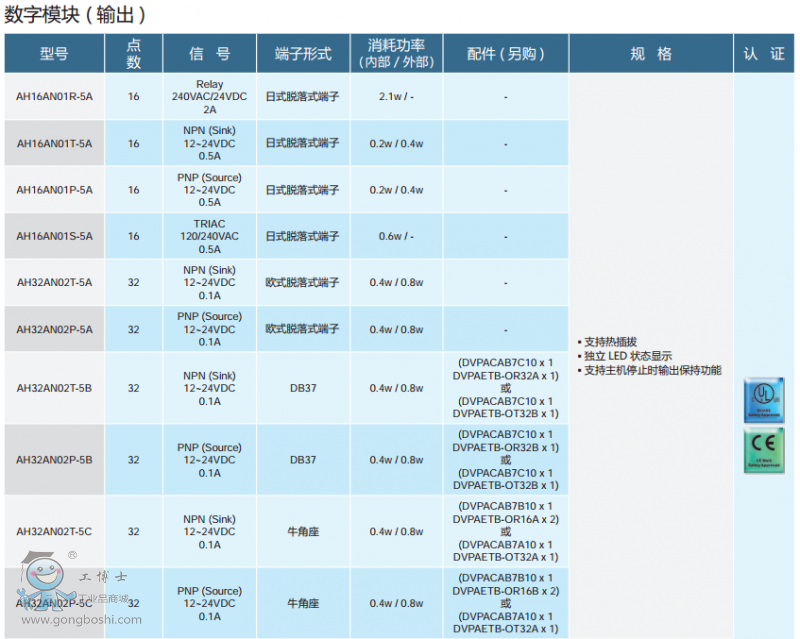Click the Relay 240VAC/24VDC signal cell
The width and height of the screenshot is (800, 639).
(209, 97)
